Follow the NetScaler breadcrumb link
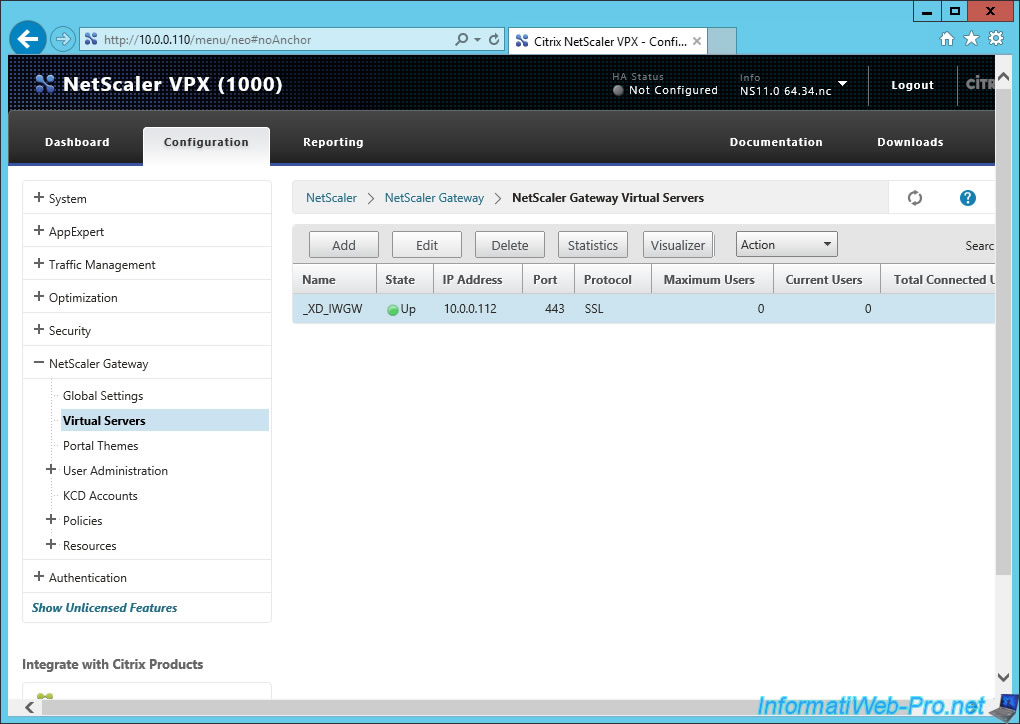 pos(331,198)
